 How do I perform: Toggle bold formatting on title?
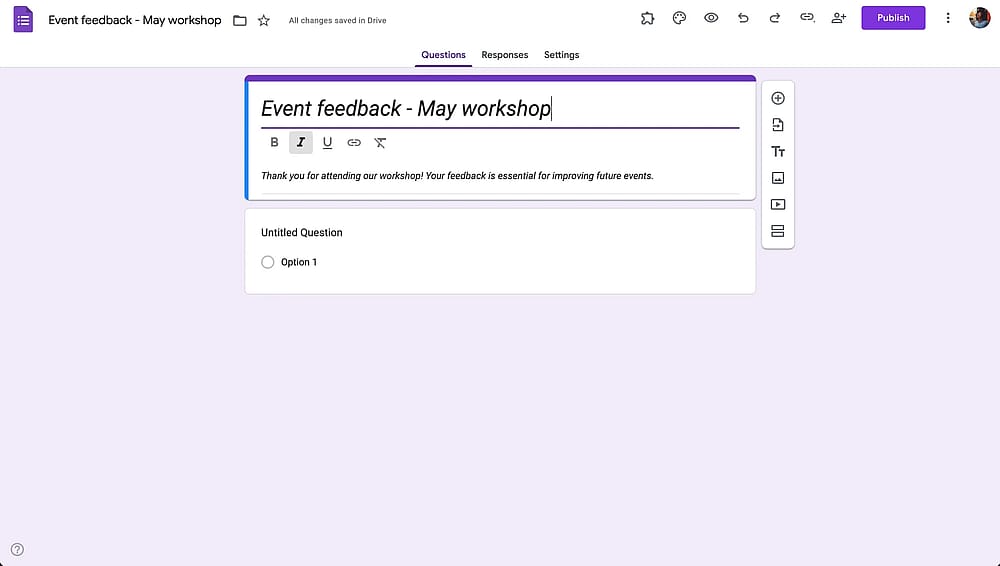click(x=274, y=142)
